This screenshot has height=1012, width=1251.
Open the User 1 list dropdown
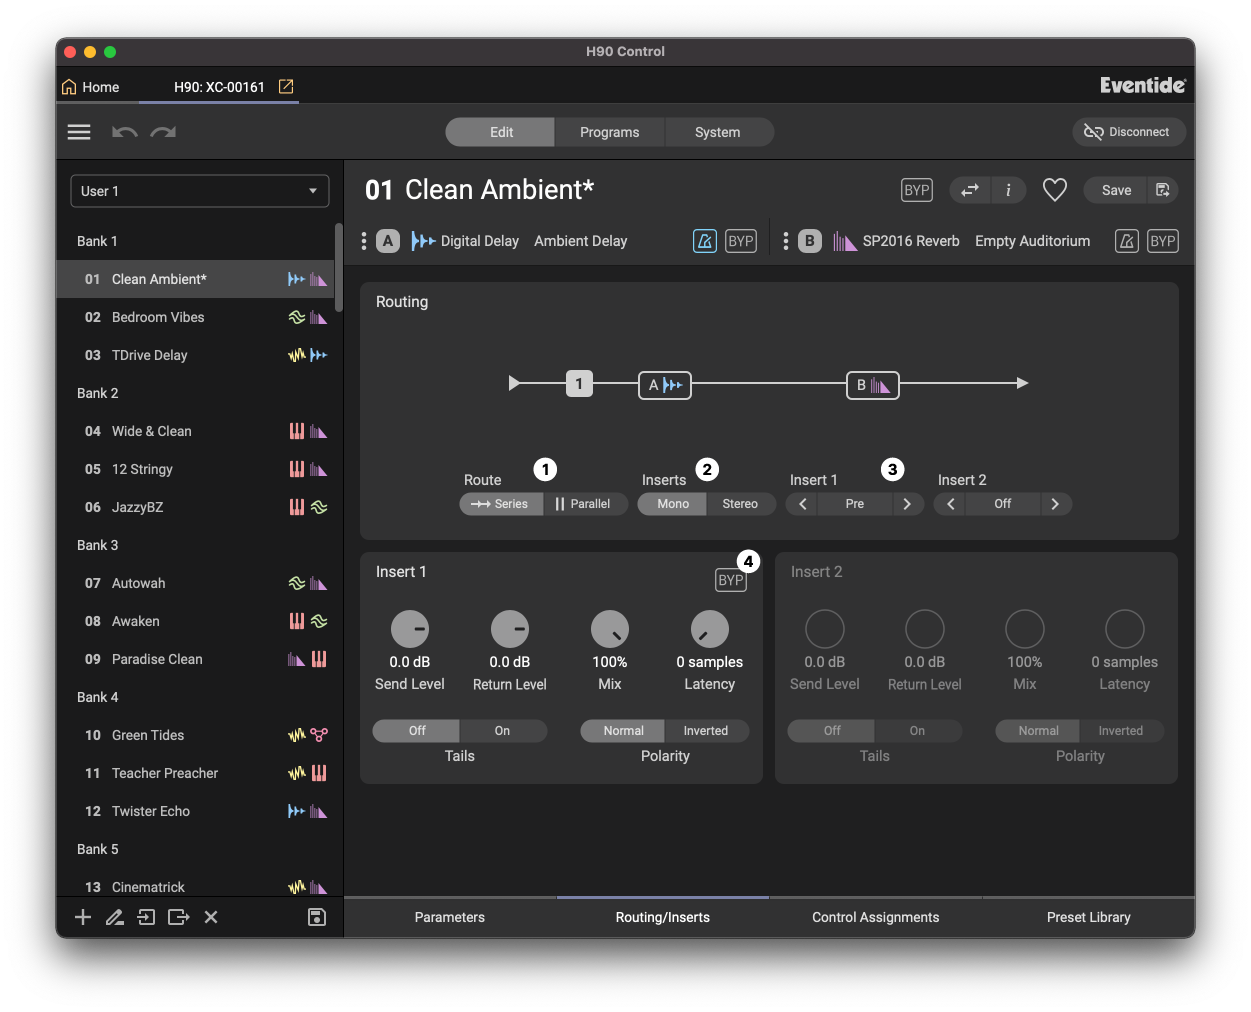point(200,191)
